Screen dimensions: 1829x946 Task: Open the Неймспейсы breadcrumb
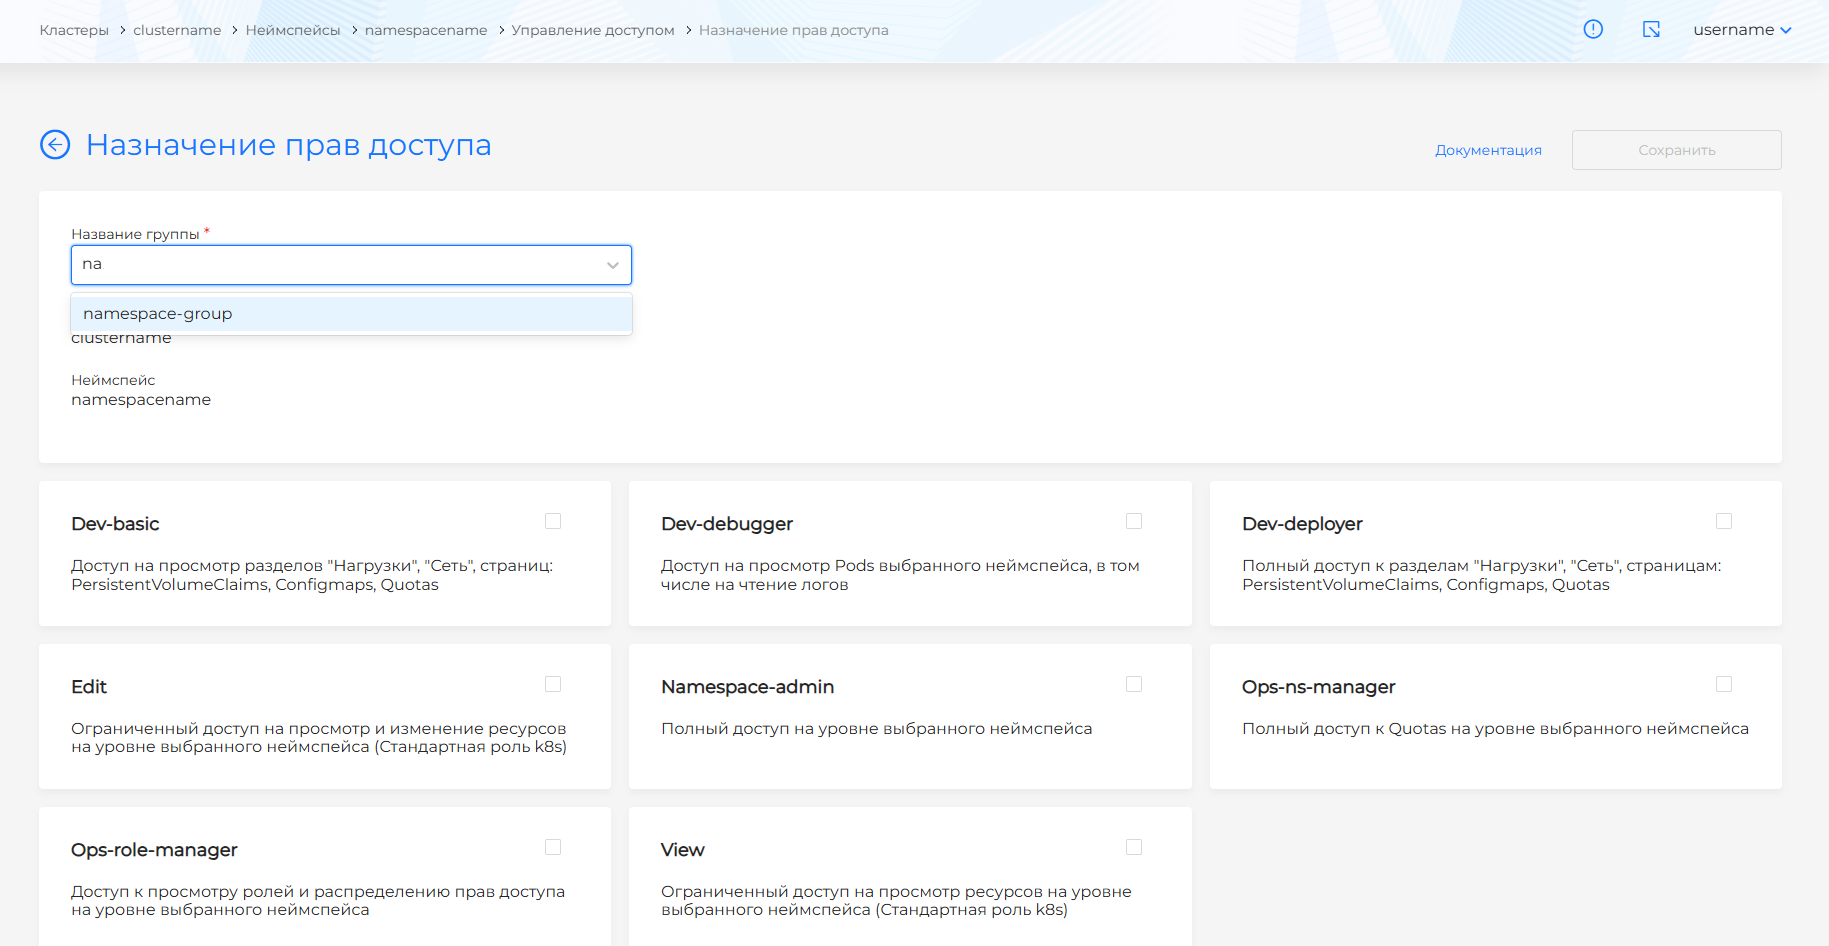pyautogui.click(x=293, y=30)
